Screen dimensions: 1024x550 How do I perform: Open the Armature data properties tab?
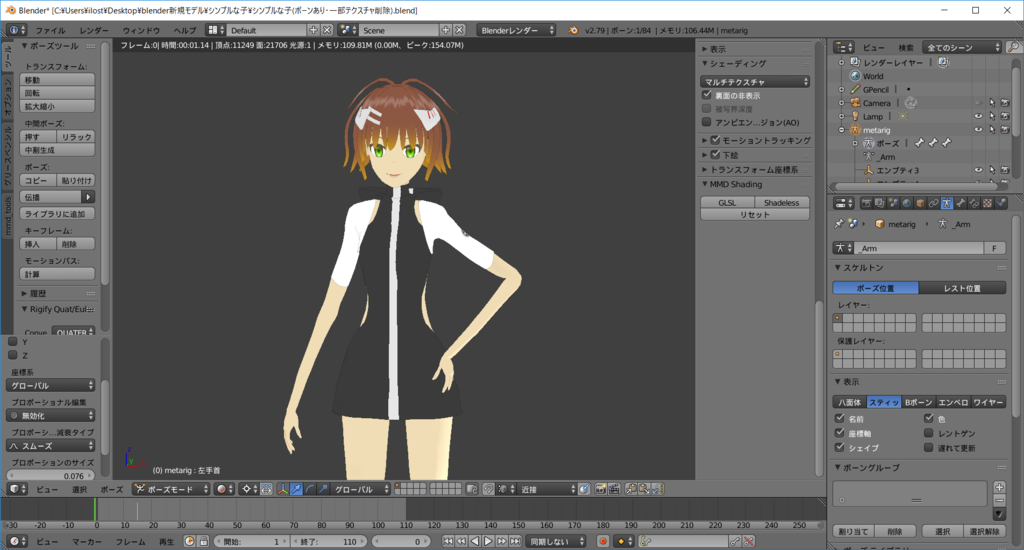pos(947,203)
